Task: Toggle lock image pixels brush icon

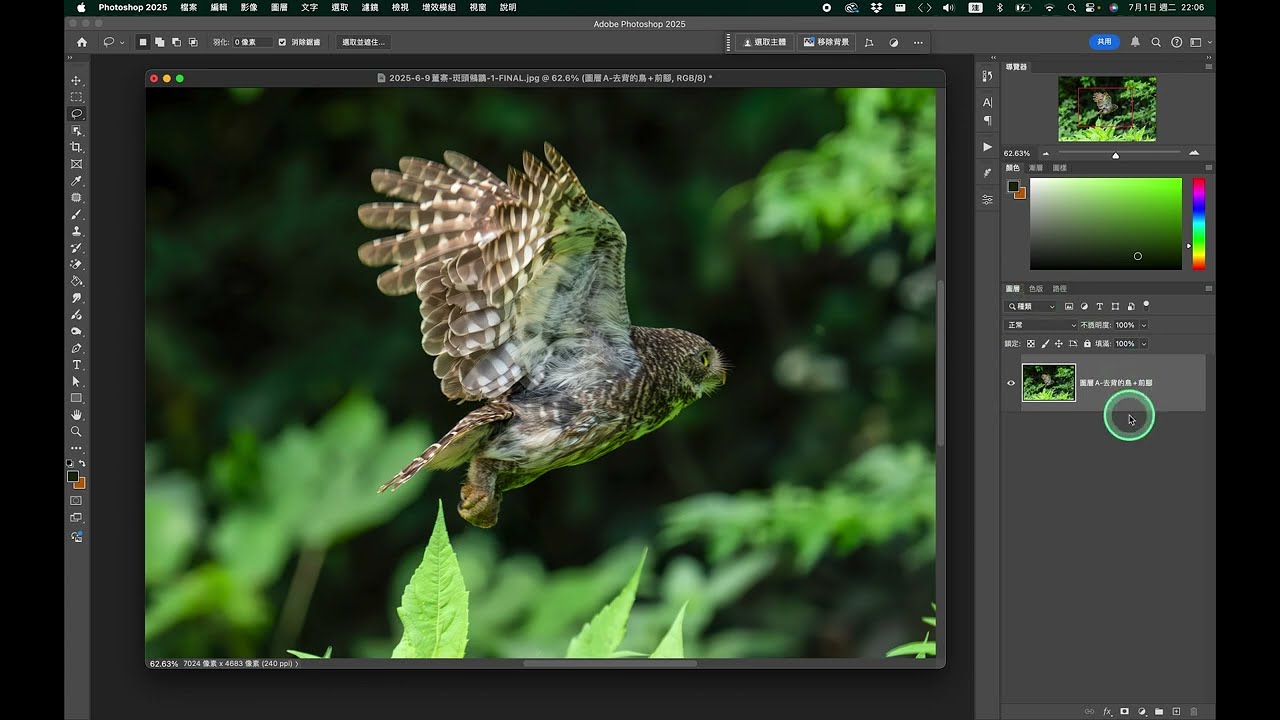Action: point(1045,343)
